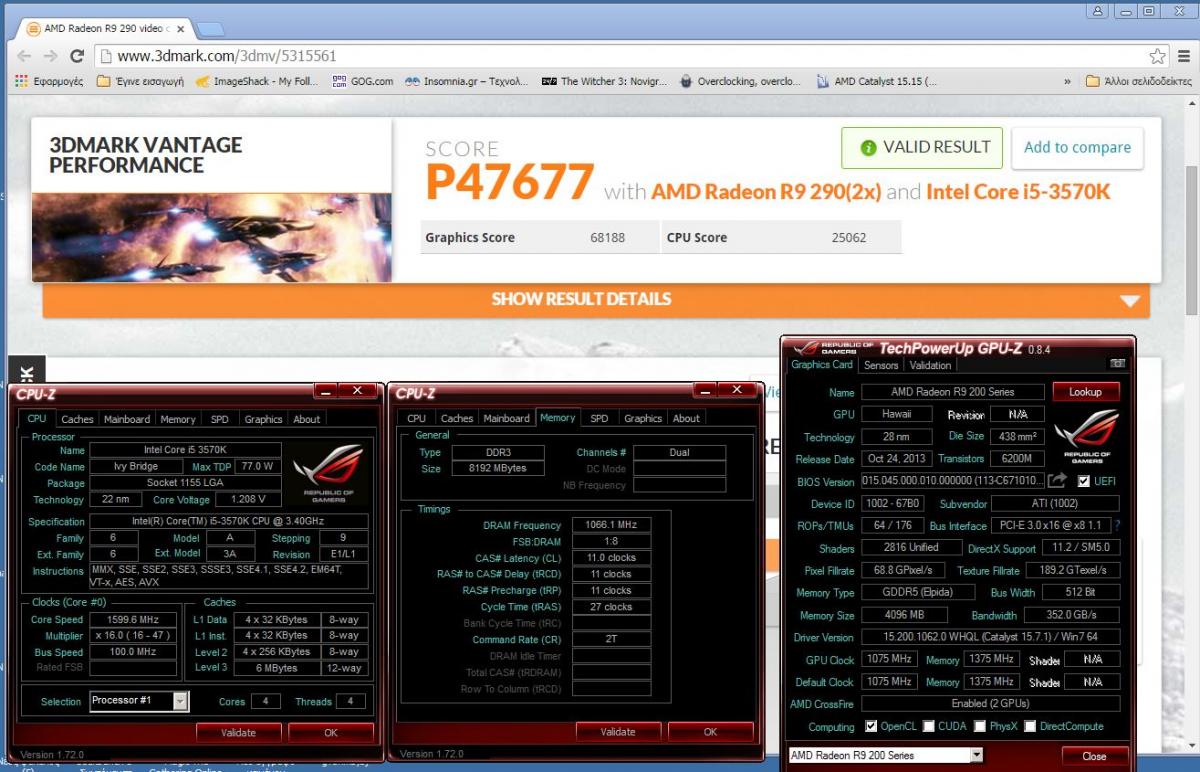The width and height of the screenshot is (1200, 772).
Task: Click the AMD CrossFire Enabled (2 GPUs) field
Action: [990, 704]
